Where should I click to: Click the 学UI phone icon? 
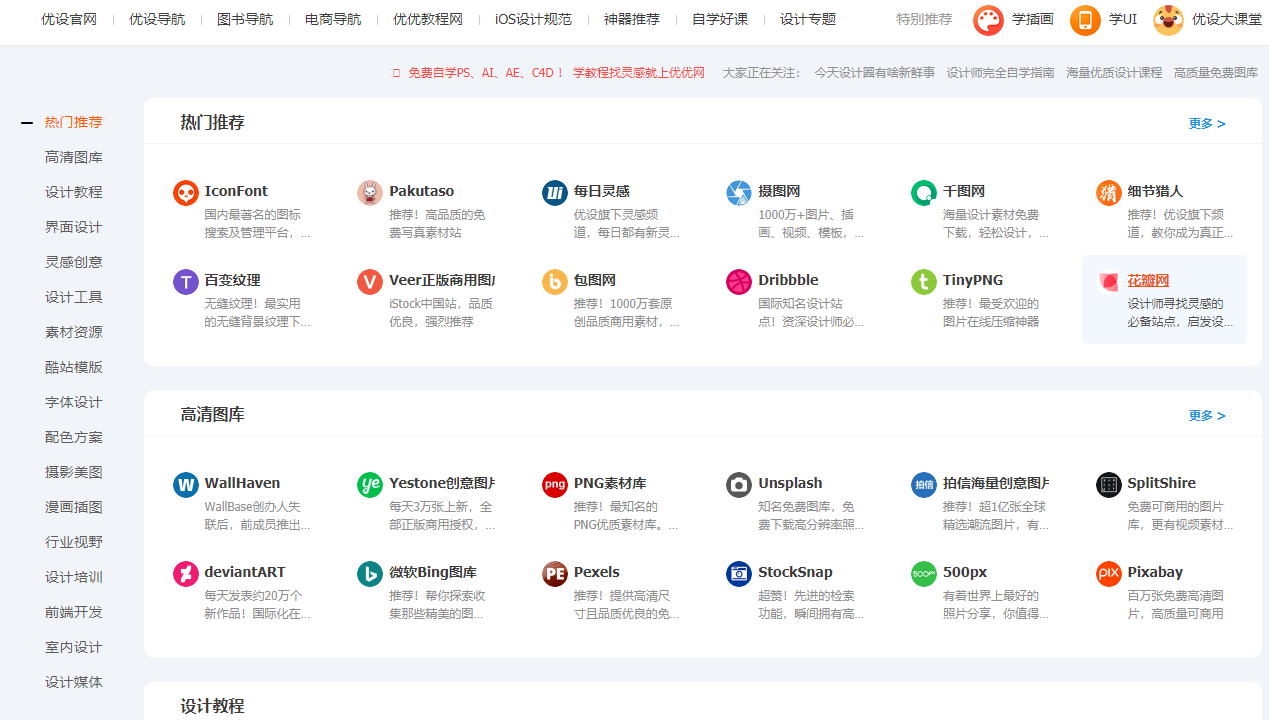(1085, 20)
